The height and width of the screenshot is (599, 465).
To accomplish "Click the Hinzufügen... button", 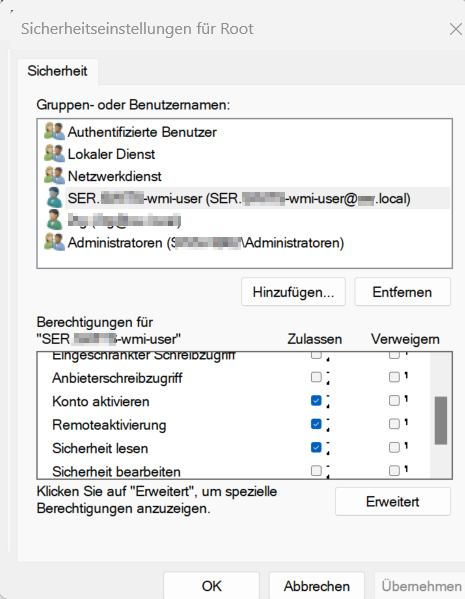I will [x=293, y=292].
